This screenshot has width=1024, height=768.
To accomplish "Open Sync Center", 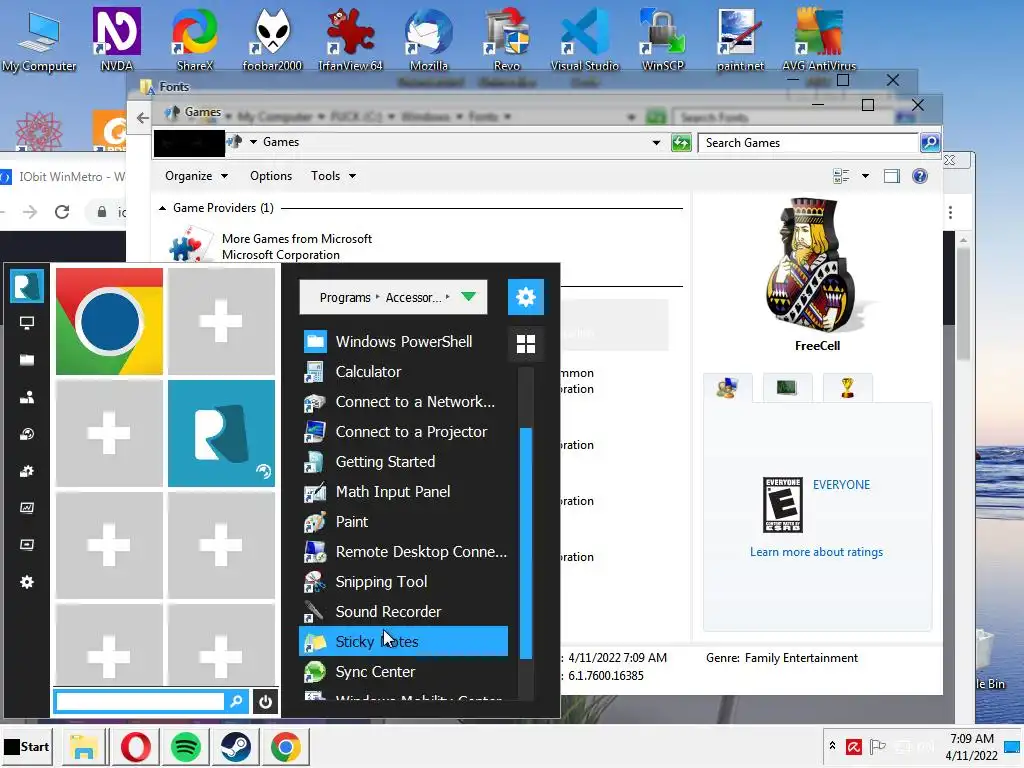I will (404, 671).
